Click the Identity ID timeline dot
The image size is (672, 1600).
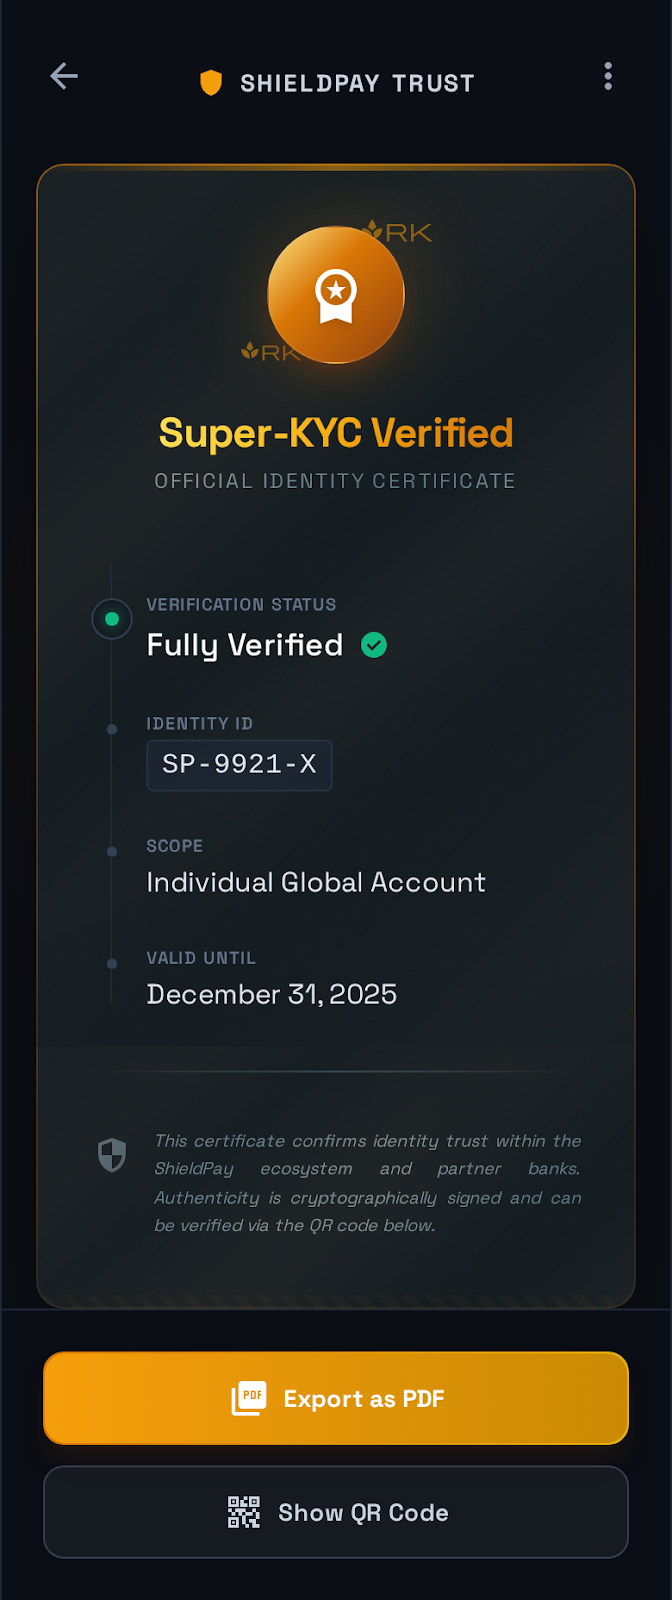(112, 730)
